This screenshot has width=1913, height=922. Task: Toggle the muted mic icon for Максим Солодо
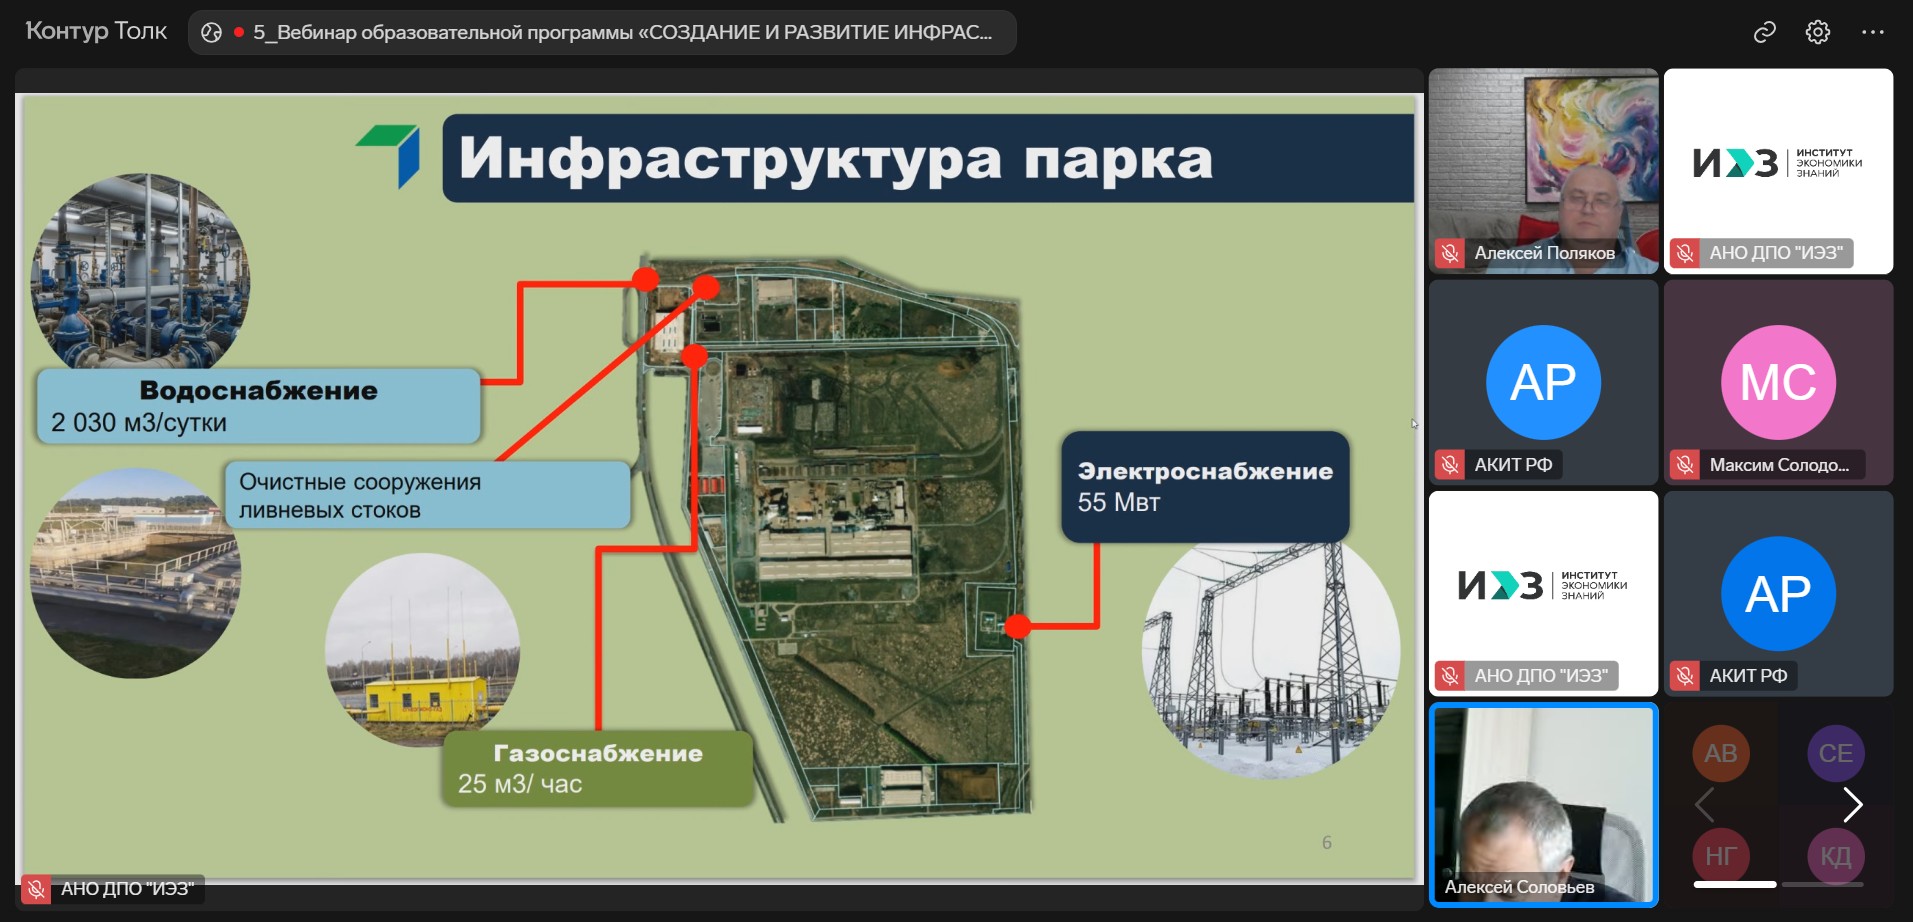[1685, 465]
